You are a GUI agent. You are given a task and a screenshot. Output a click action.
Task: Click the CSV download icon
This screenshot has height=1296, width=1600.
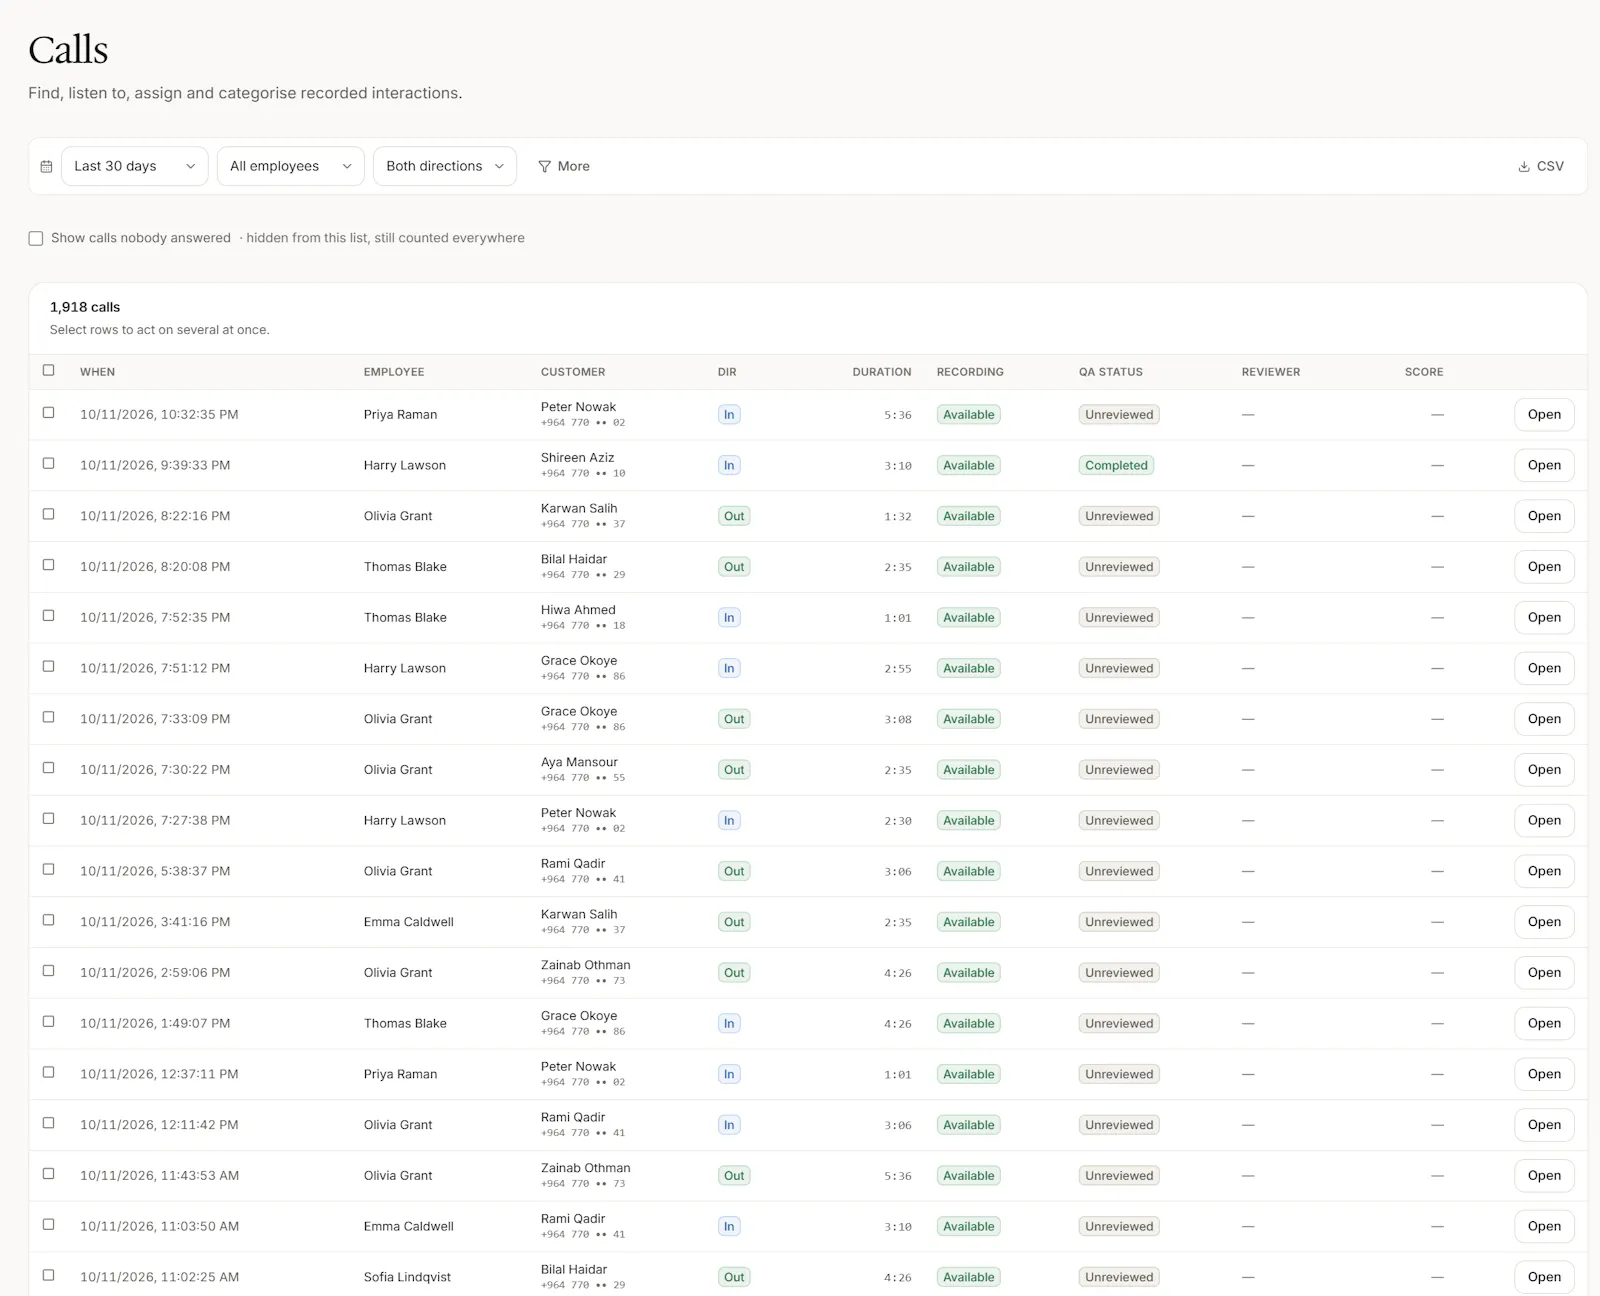pos(1524,166)
